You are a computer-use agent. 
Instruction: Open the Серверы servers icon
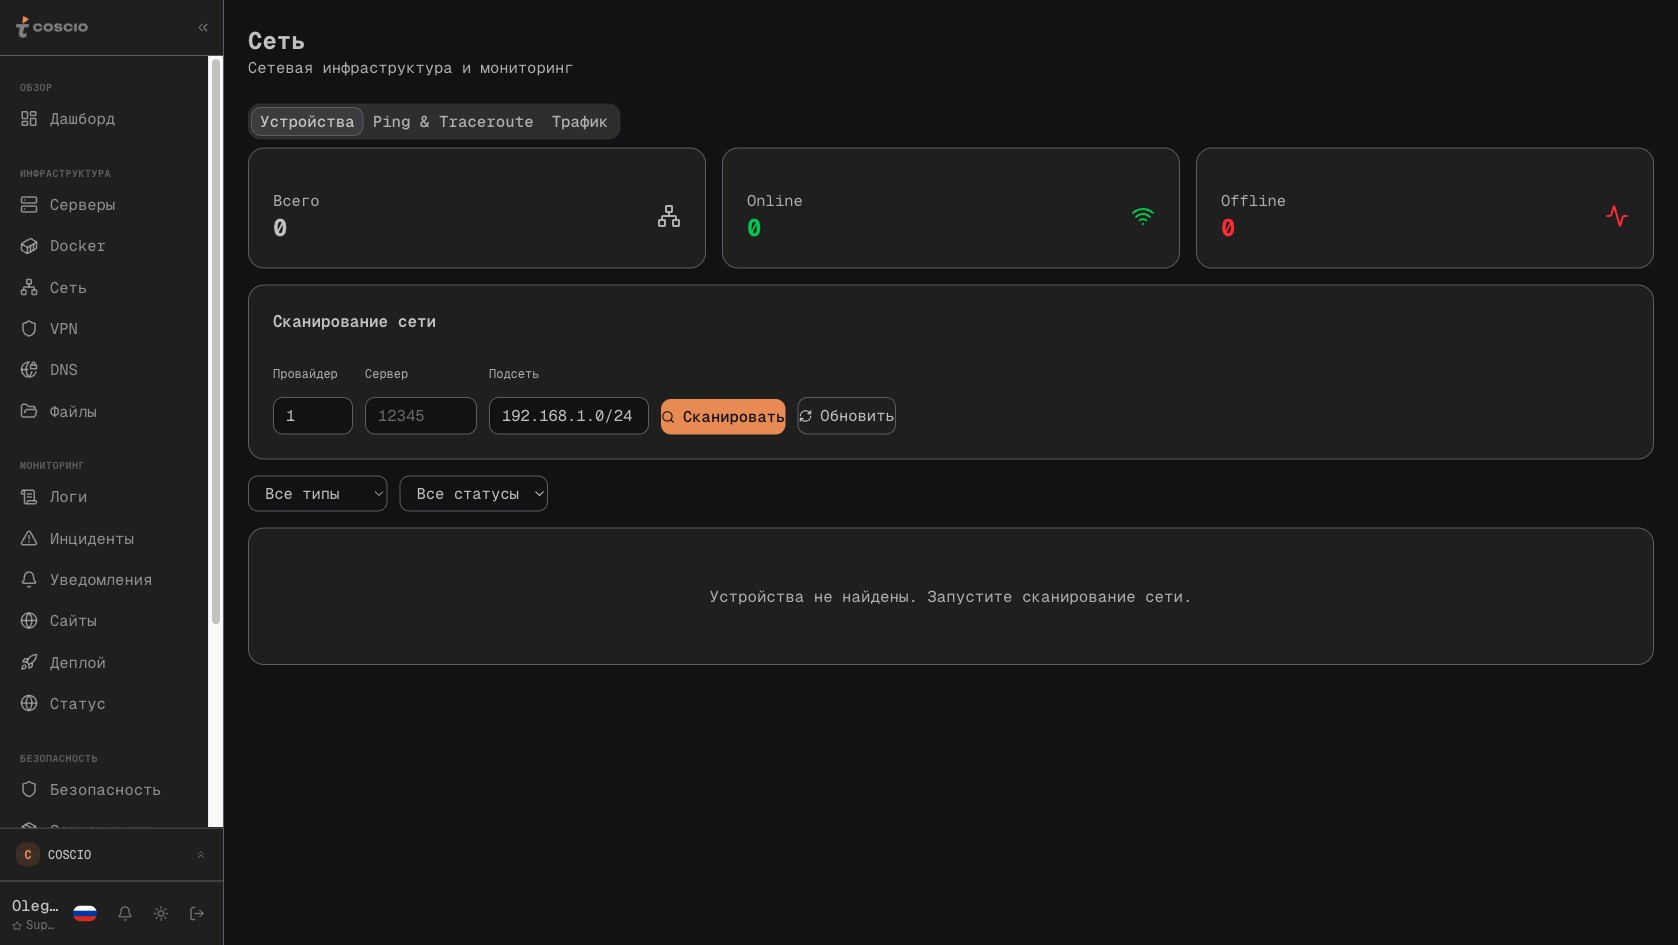point(29,205)
